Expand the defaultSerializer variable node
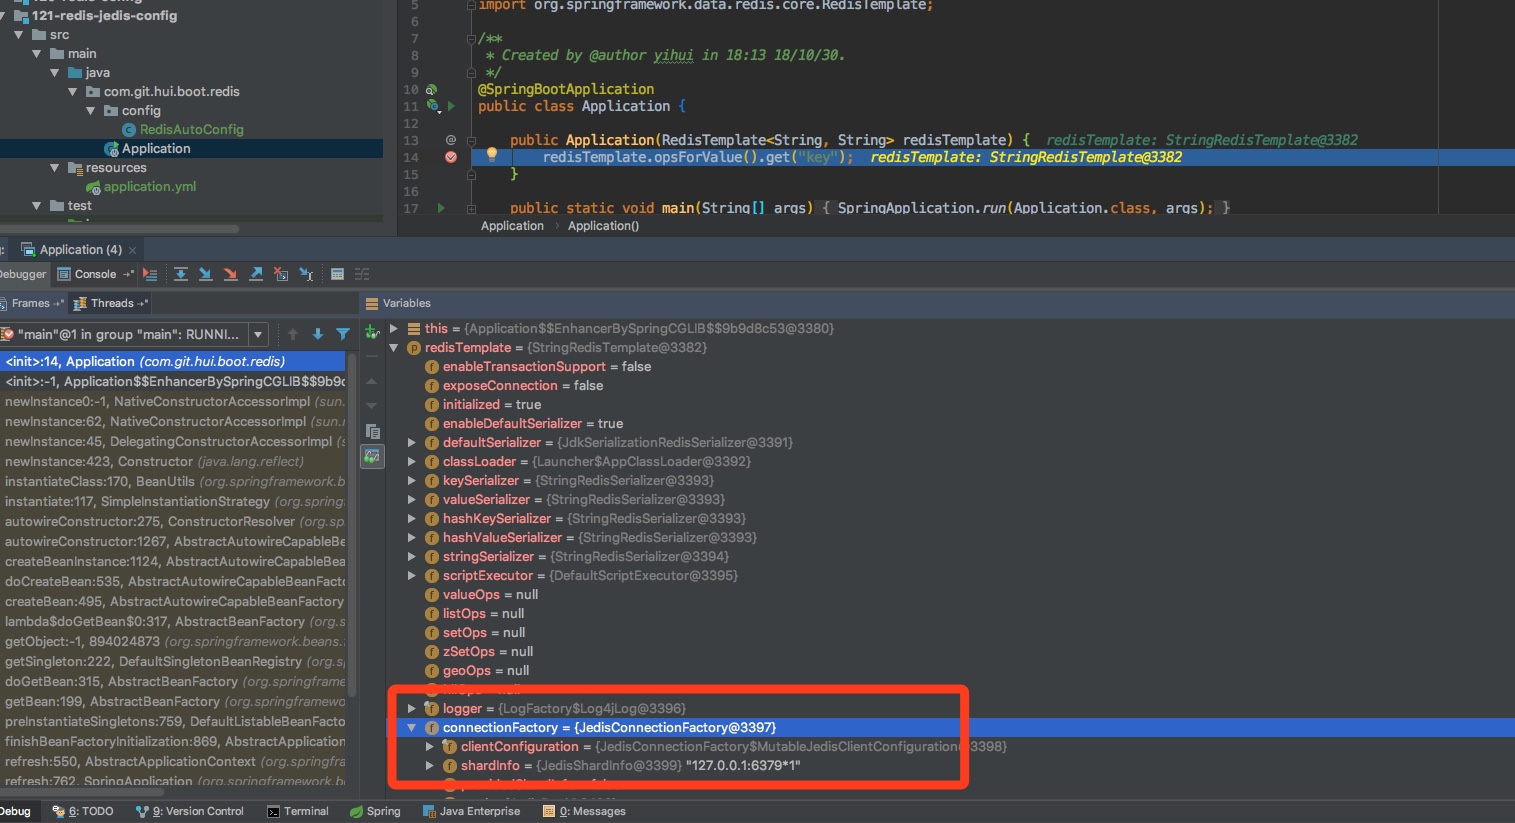 pyautogui.click(x=411, y=443)
